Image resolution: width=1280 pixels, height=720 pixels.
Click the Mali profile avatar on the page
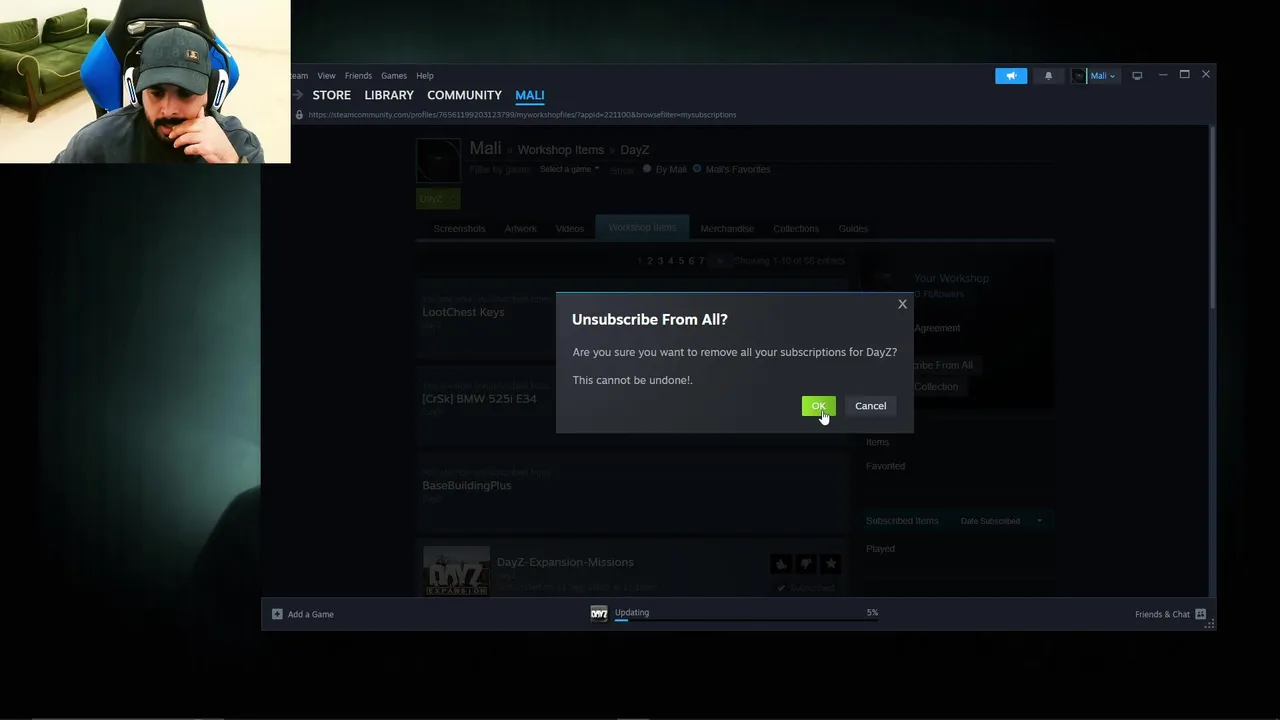(x=438, y=160)
